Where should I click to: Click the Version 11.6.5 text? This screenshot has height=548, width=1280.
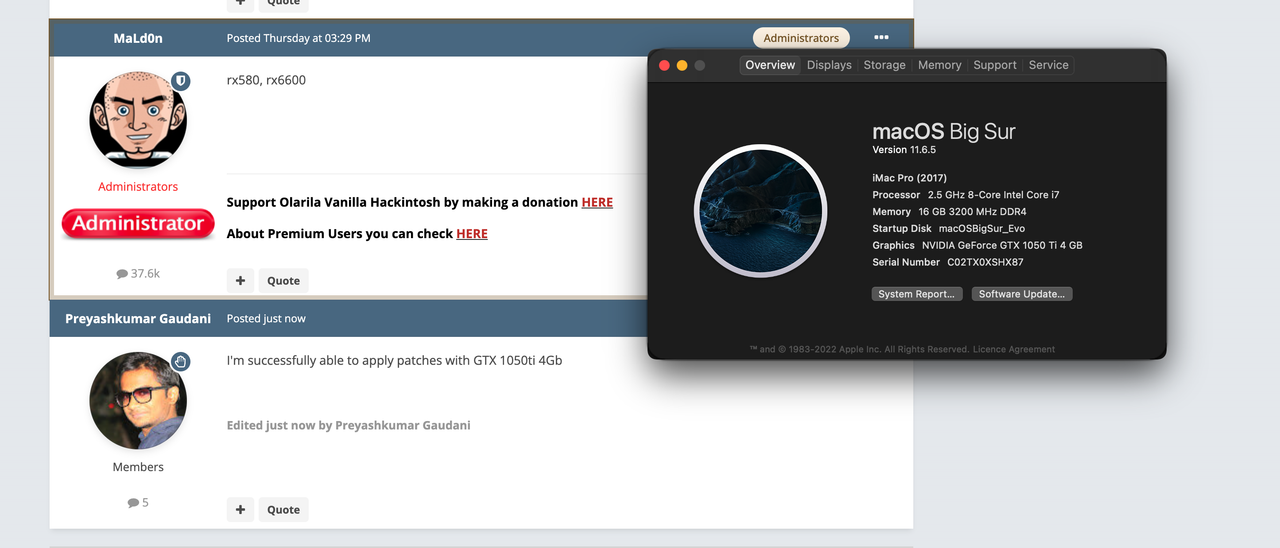tap(904, 150)
